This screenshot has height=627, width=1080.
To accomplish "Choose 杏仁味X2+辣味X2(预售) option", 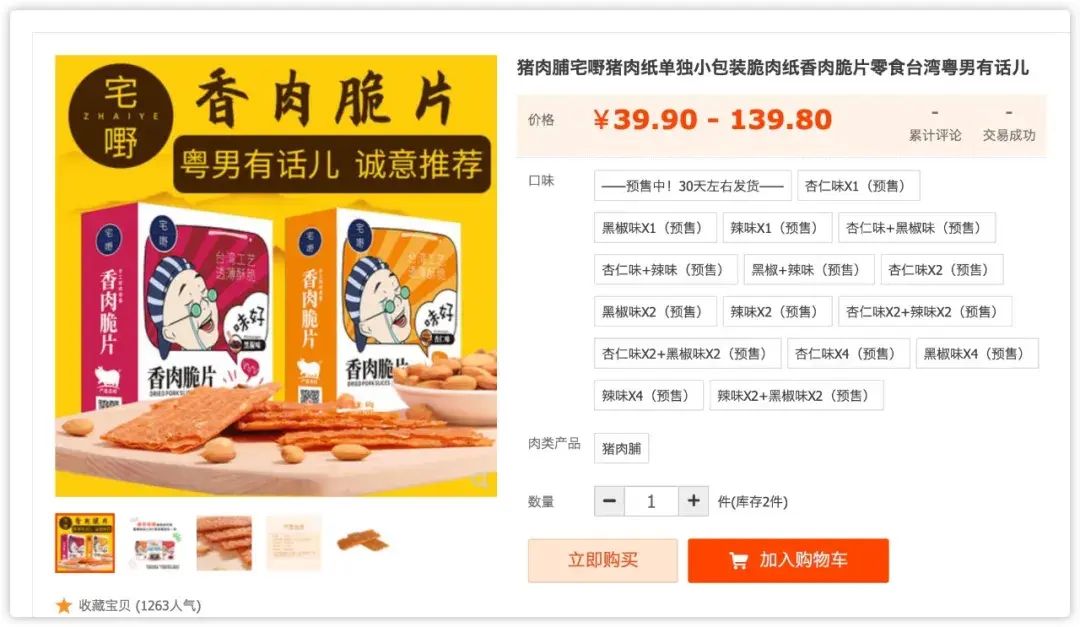I will [x=925, y=311].
